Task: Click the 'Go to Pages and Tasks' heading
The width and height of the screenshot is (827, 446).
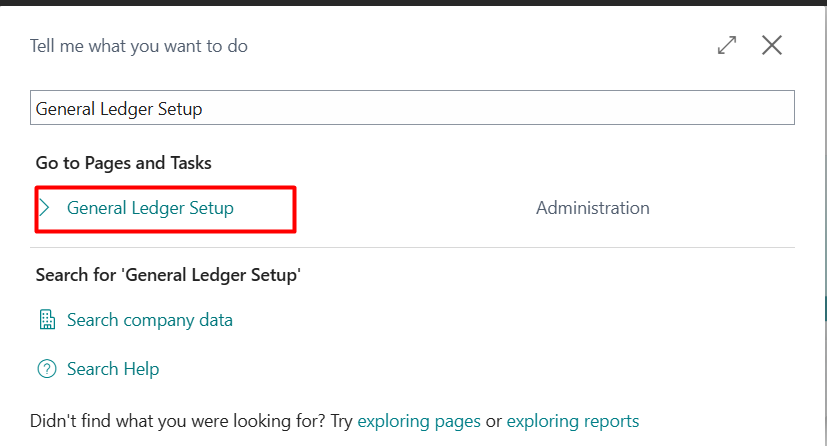Action: coord(124,162)
